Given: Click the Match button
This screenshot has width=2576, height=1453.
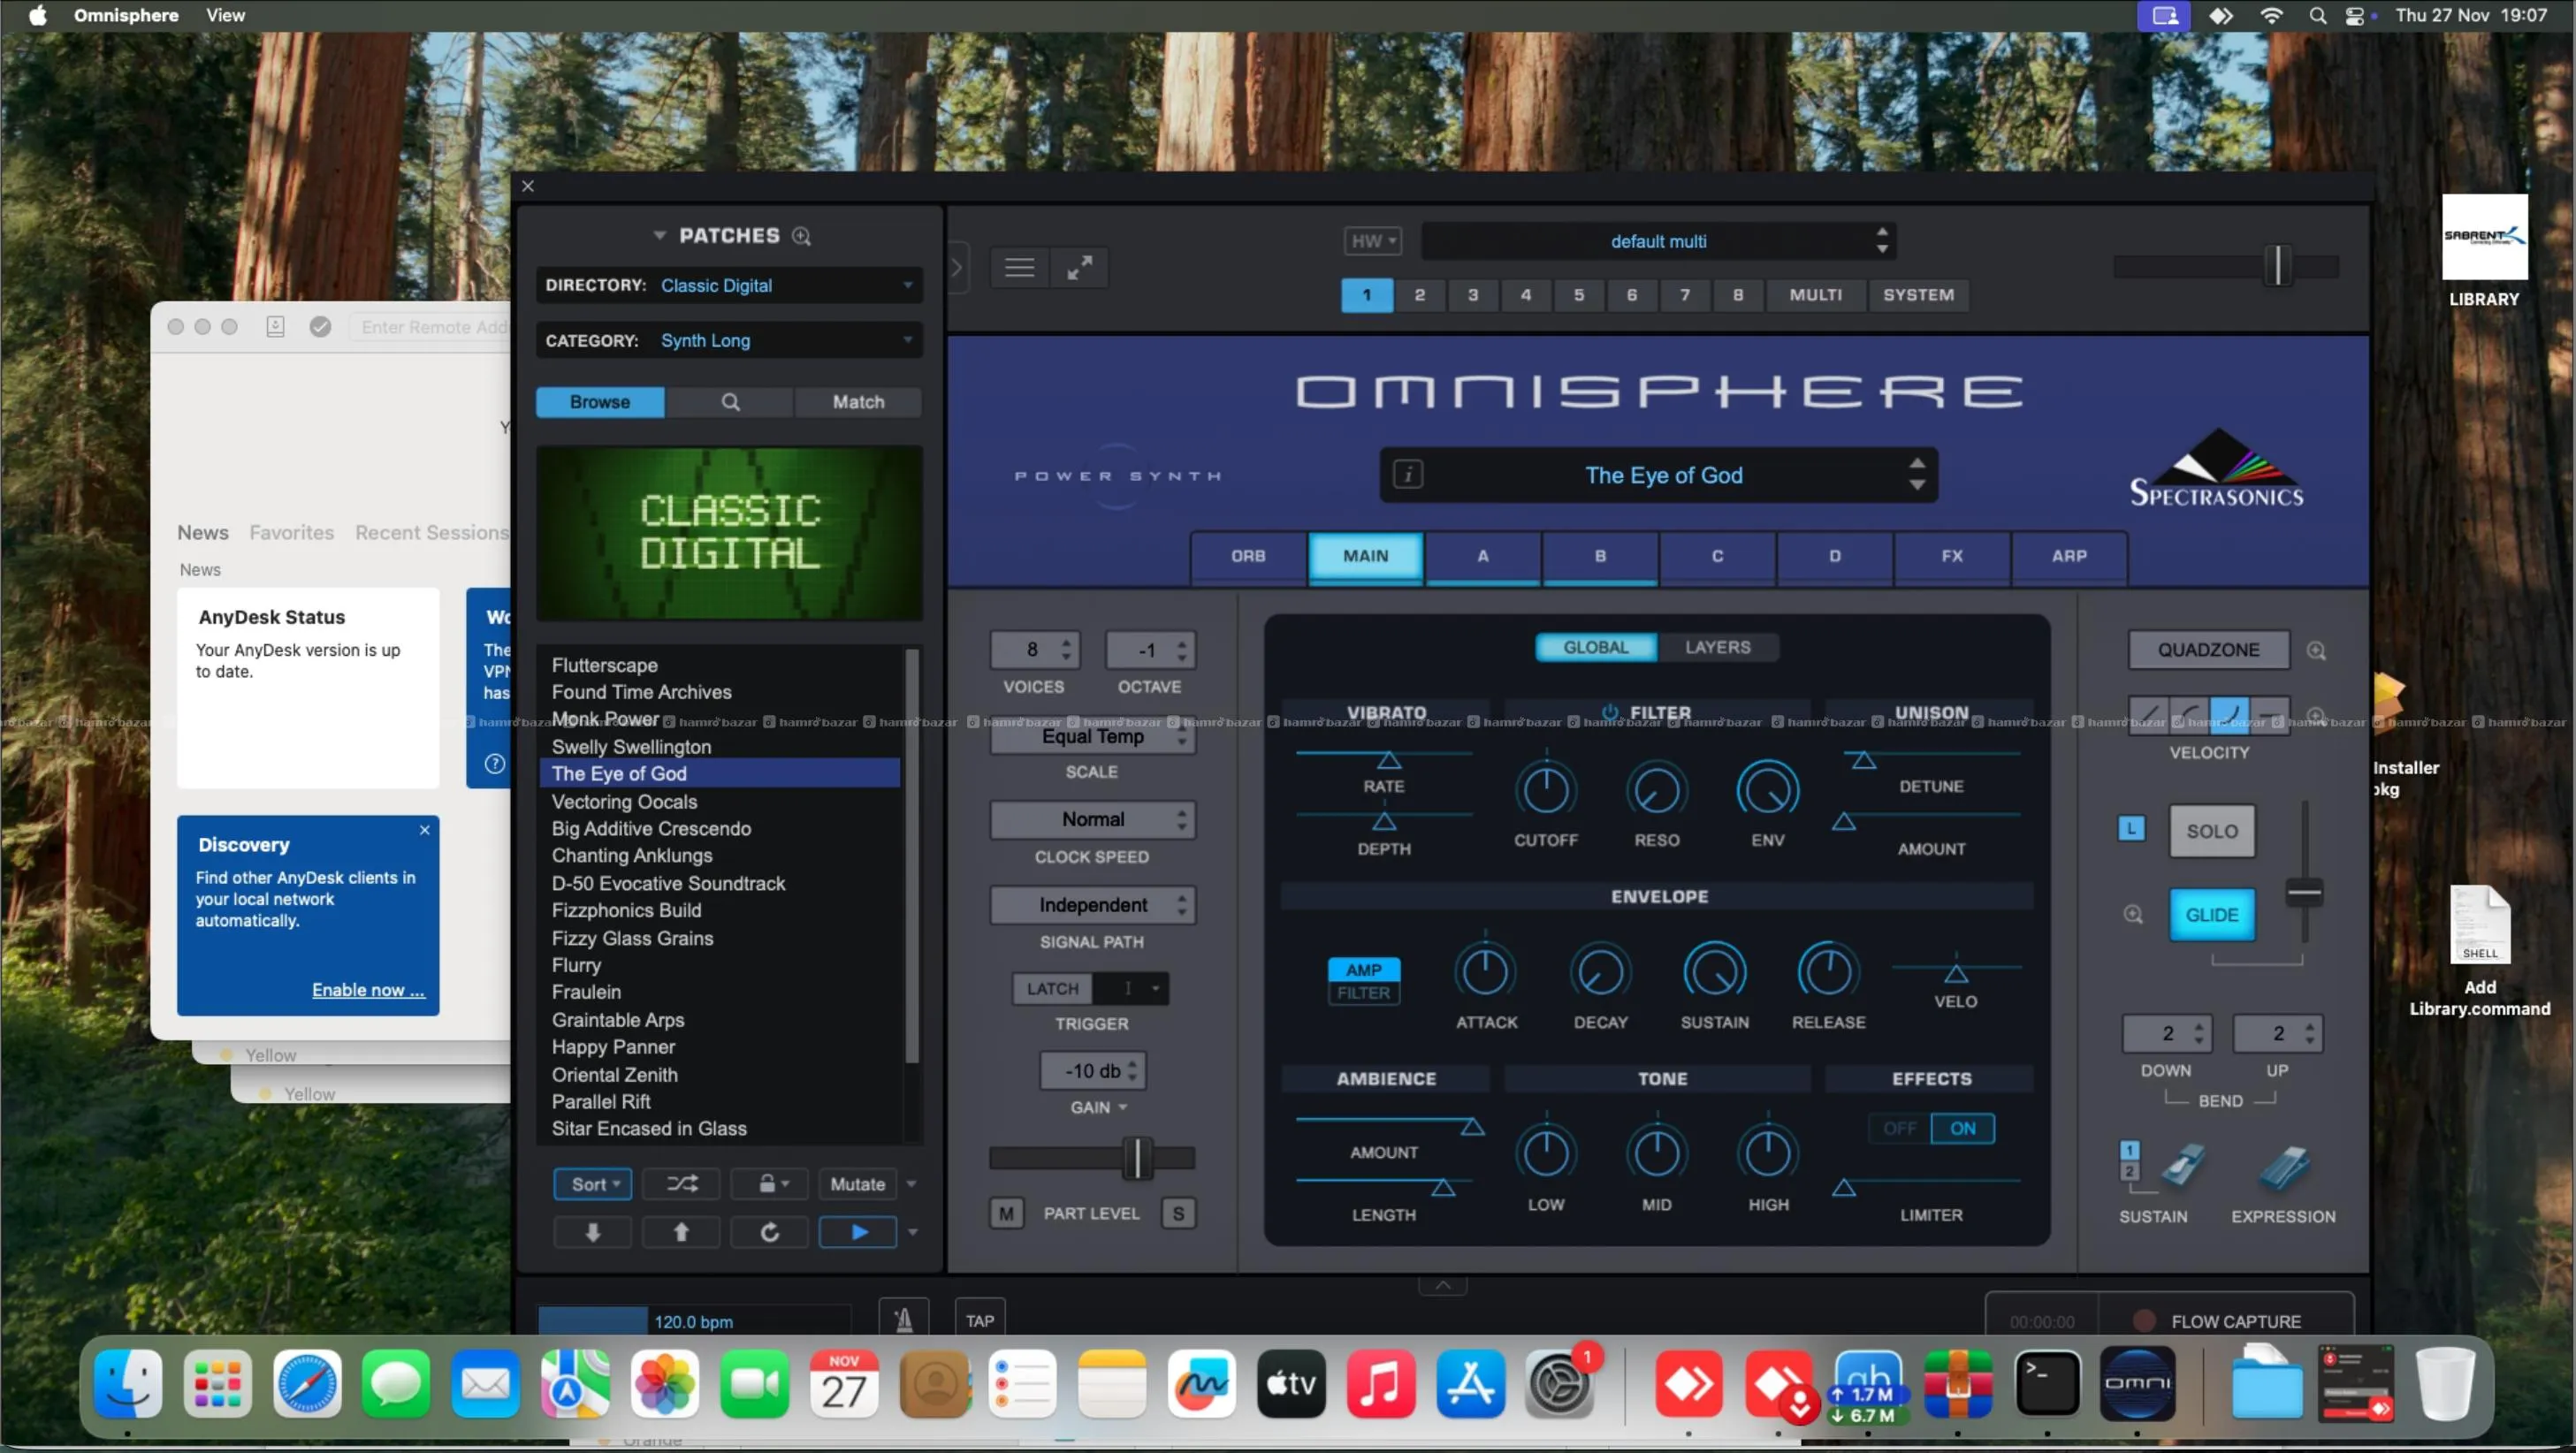Looking at the screenshot, I should tap(858, 402).
